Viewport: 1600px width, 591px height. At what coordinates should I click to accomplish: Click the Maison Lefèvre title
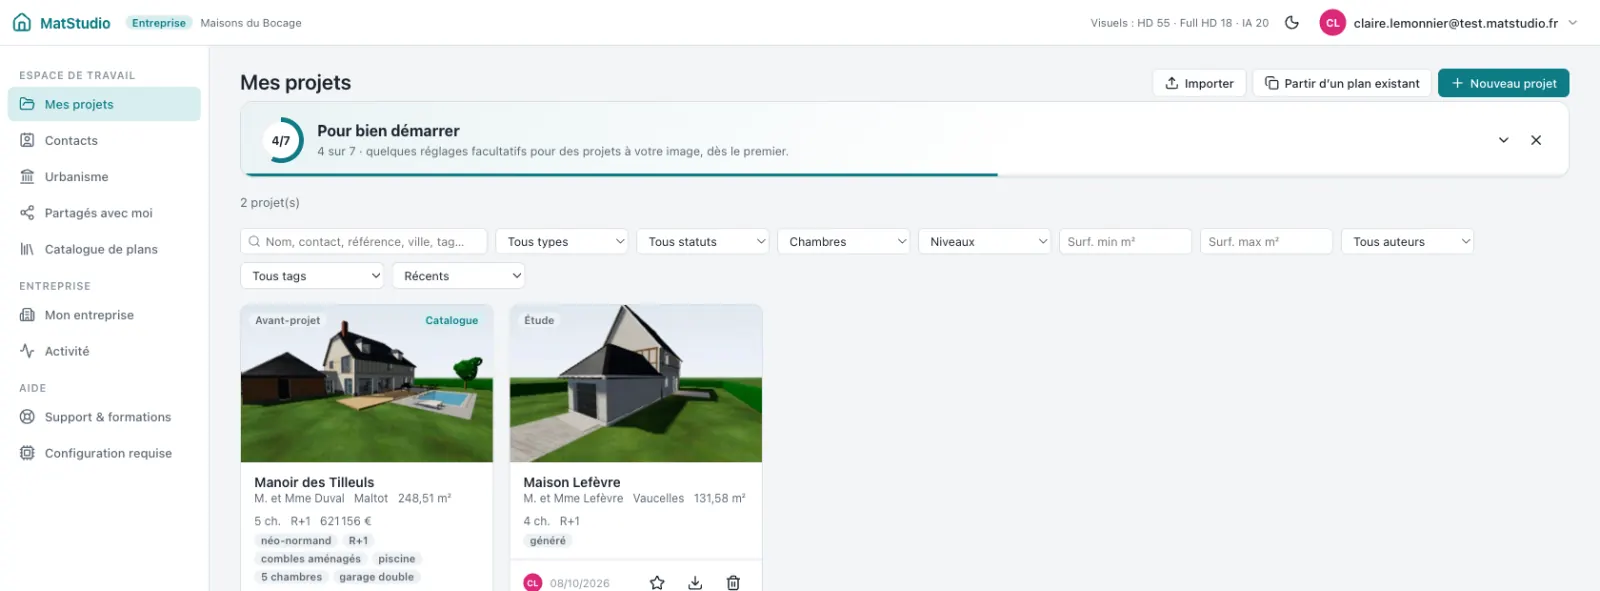click(x=572, y=482)
